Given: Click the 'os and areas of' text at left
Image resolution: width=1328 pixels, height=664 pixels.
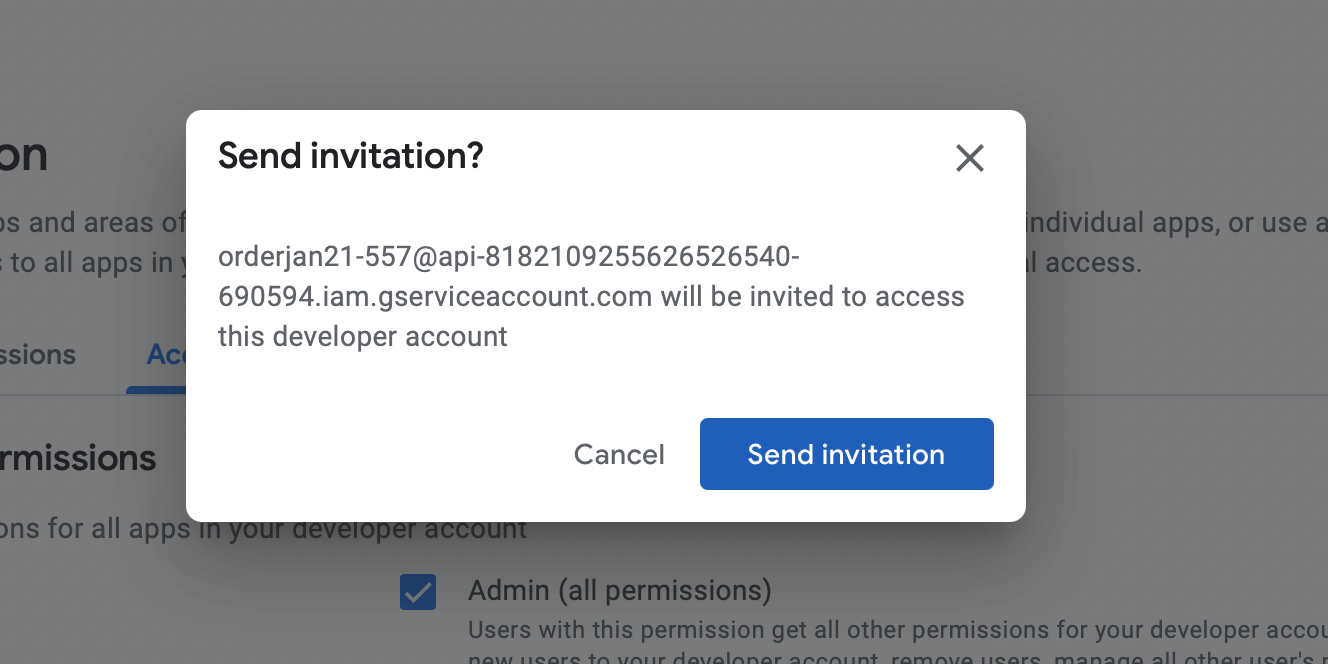Looking at the screenshot, I should [x=92, y=222].
